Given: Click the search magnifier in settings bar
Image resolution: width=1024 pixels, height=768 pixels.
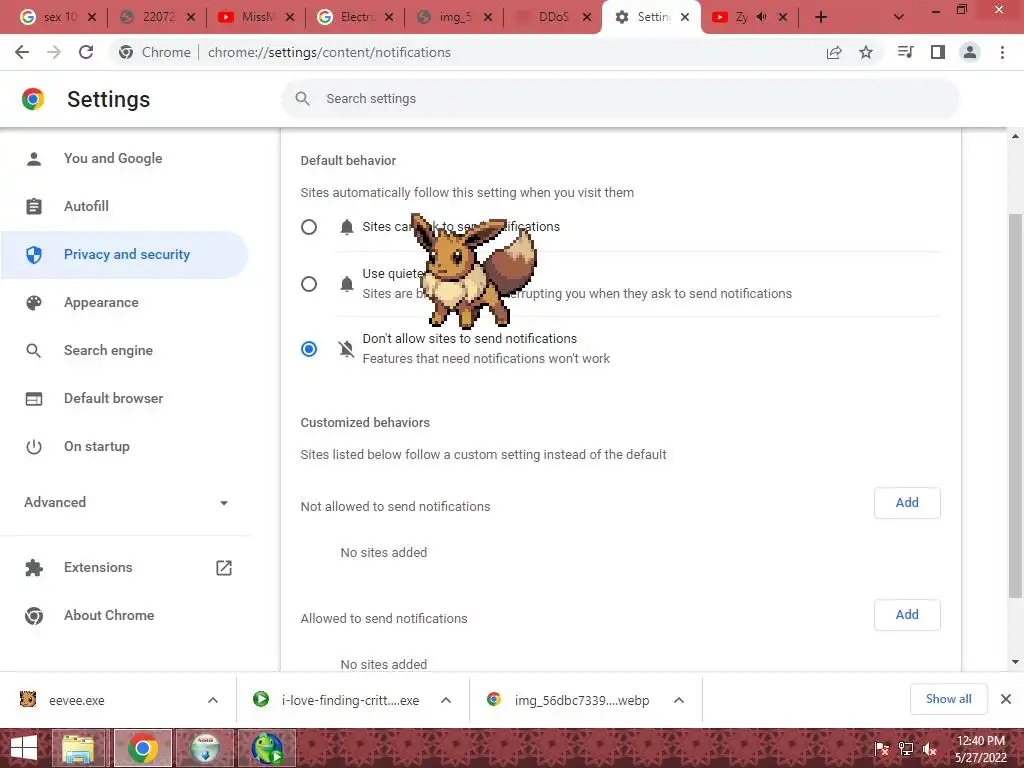Looking at the screenshot, I should tap(302, 99).
